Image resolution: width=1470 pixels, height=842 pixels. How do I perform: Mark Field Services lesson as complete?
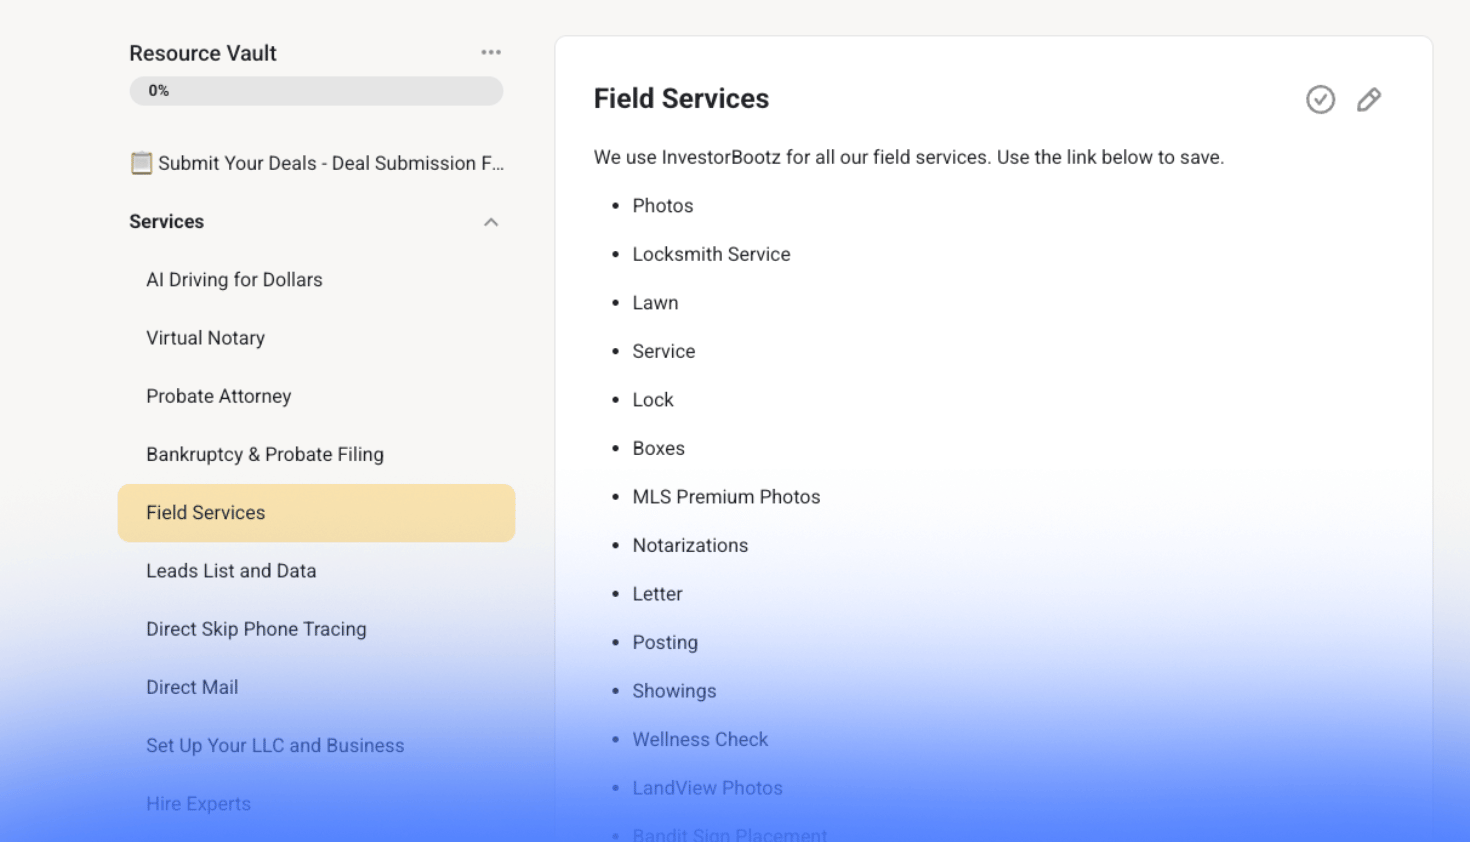1320,99
